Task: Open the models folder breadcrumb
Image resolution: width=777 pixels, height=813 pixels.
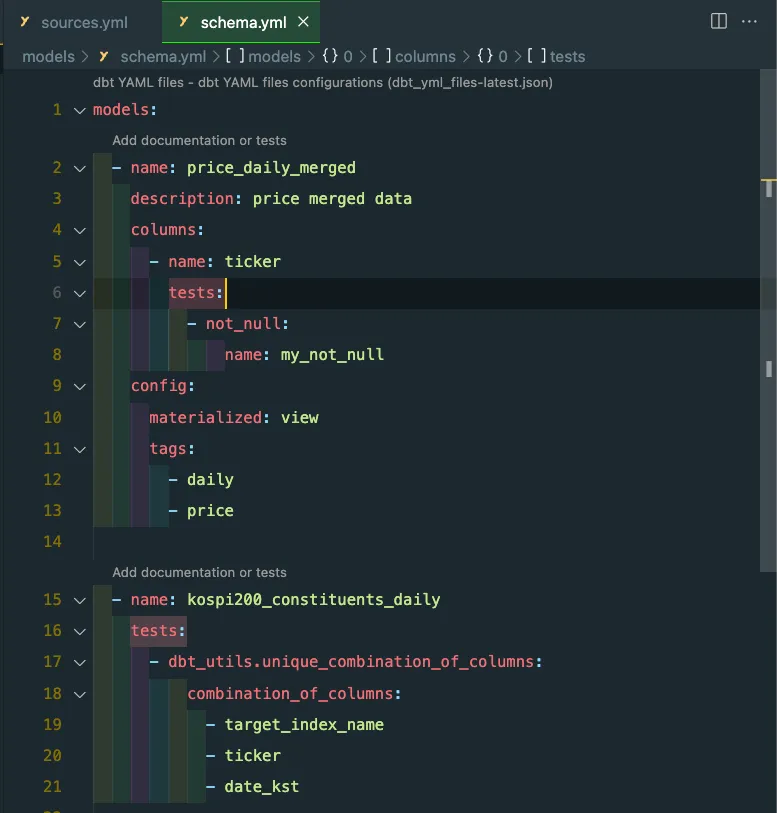Action: [x=48, y=56]
